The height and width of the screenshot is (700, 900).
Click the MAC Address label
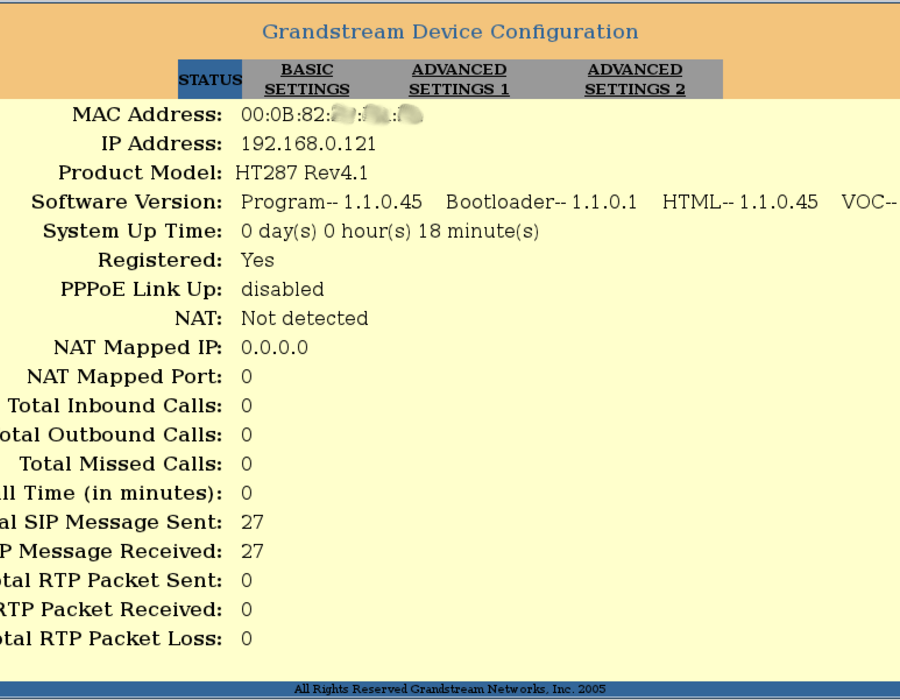pos(147,114)
